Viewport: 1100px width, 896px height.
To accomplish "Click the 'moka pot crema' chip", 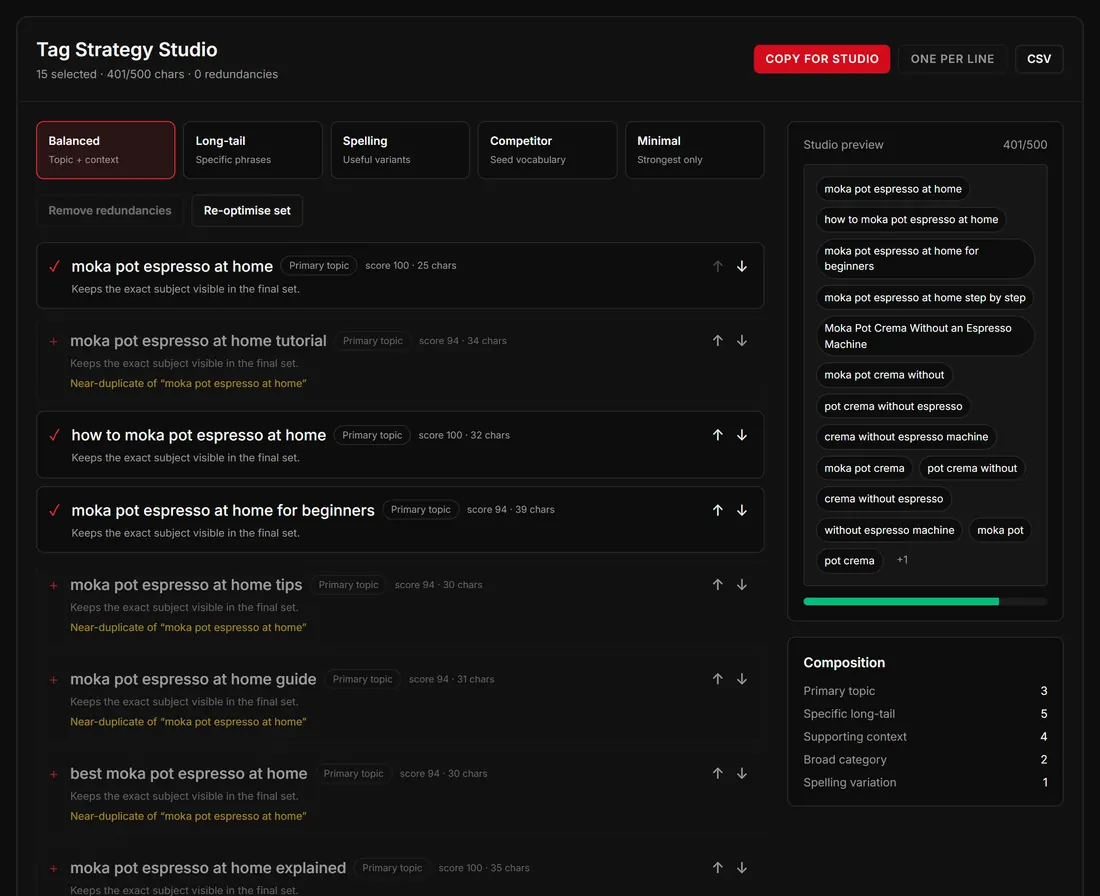I will 864,468.
